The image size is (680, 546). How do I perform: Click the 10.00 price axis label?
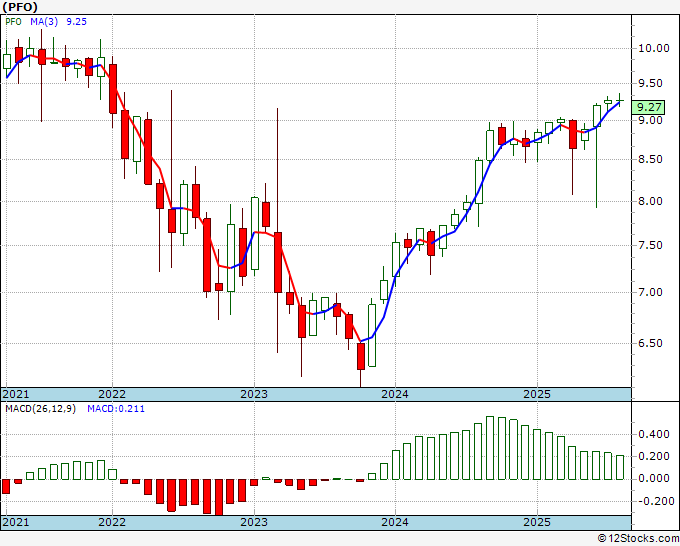[654, 48]
